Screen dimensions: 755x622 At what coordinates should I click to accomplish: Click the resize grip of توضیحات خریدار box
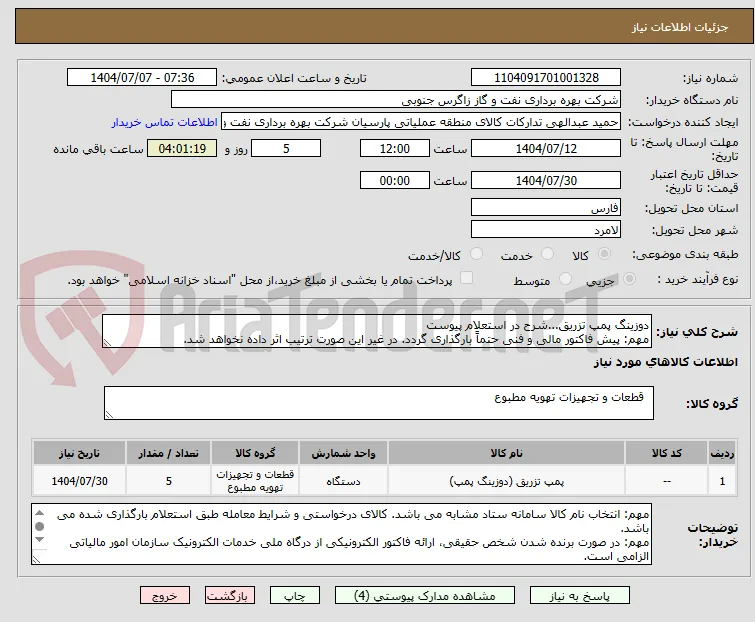(x=36, y=559)
